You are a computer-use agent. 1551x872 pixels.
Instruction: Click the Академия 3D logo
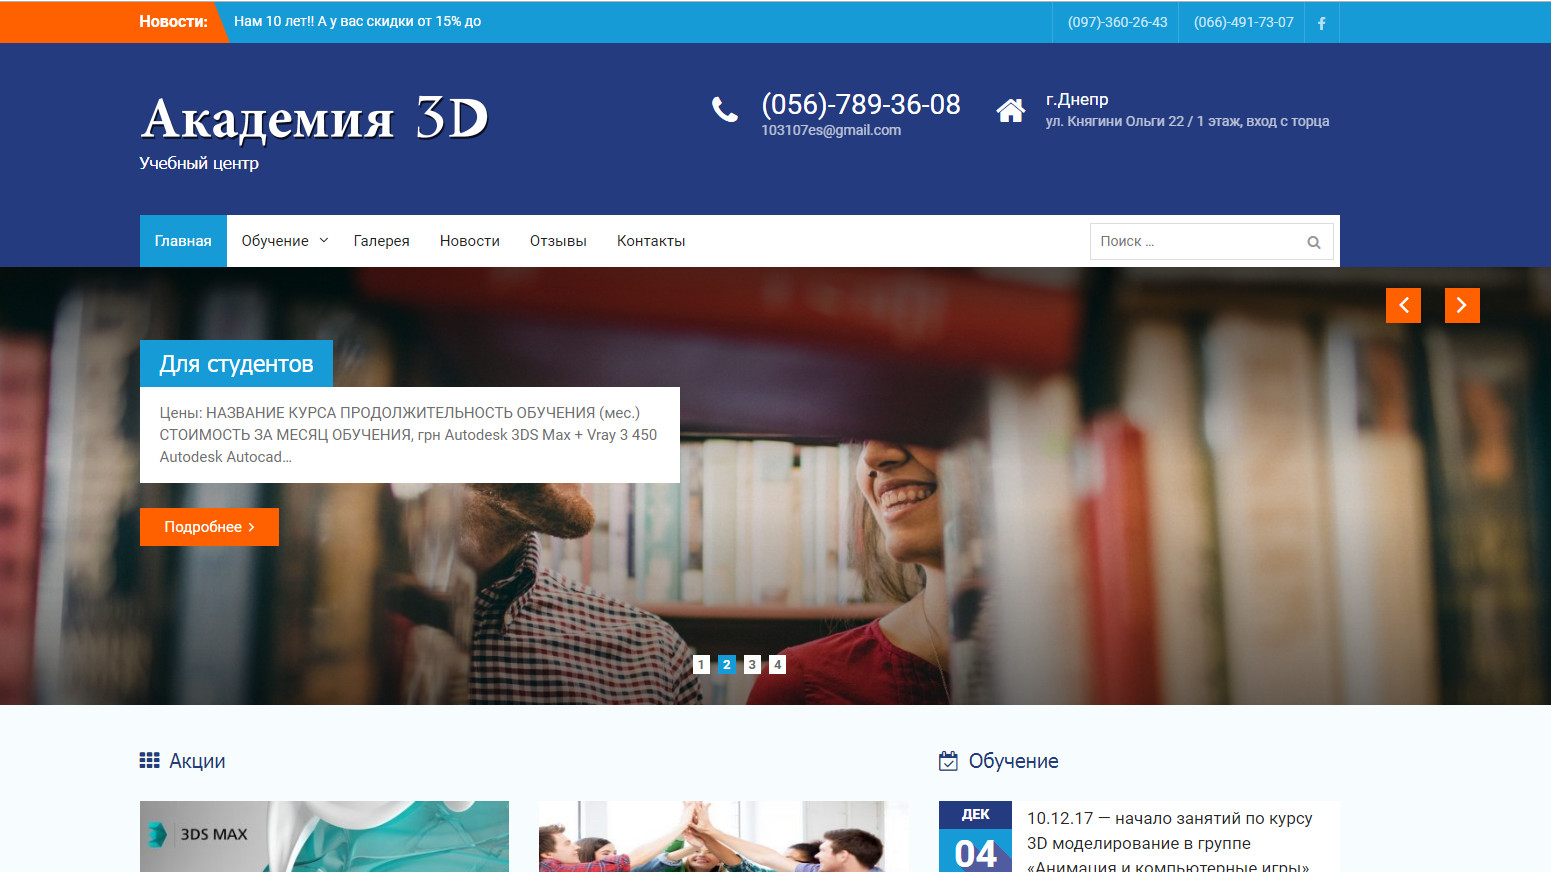coord(314,119)
